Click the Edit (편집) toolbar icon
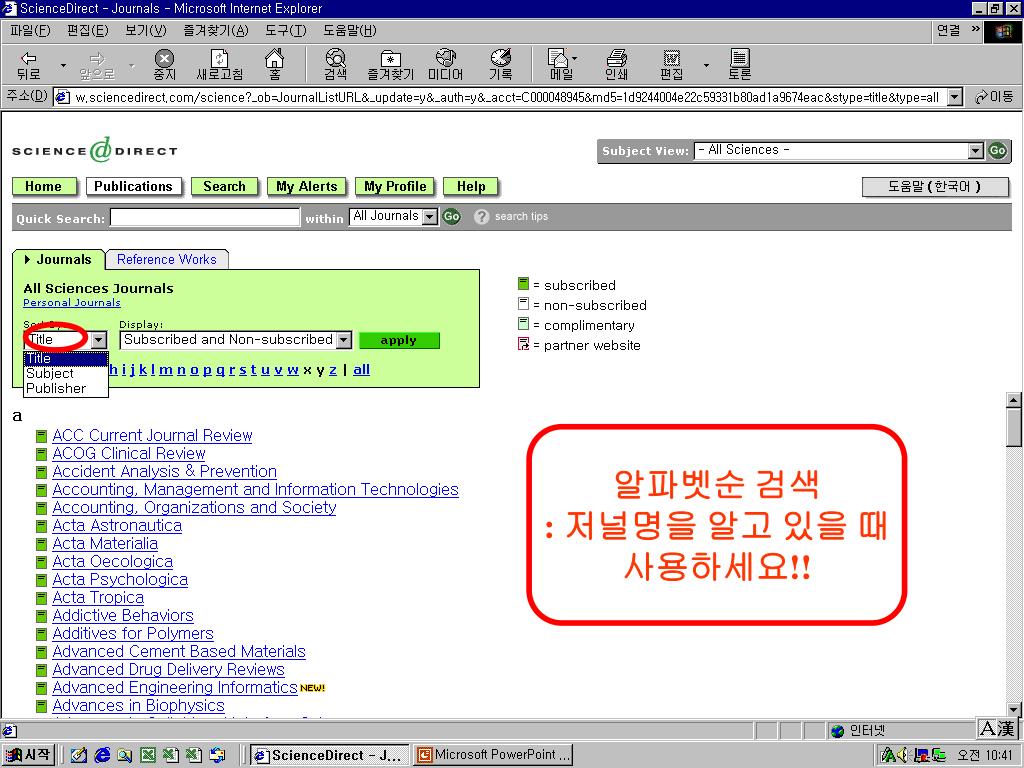Image resolution: width=1024 pixels, height=768 pixels. 671,65
